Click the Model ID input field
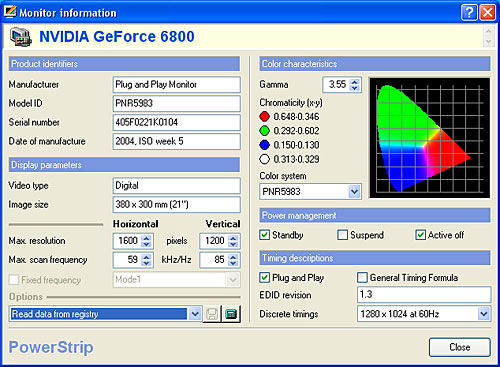 tap(177, 103)
